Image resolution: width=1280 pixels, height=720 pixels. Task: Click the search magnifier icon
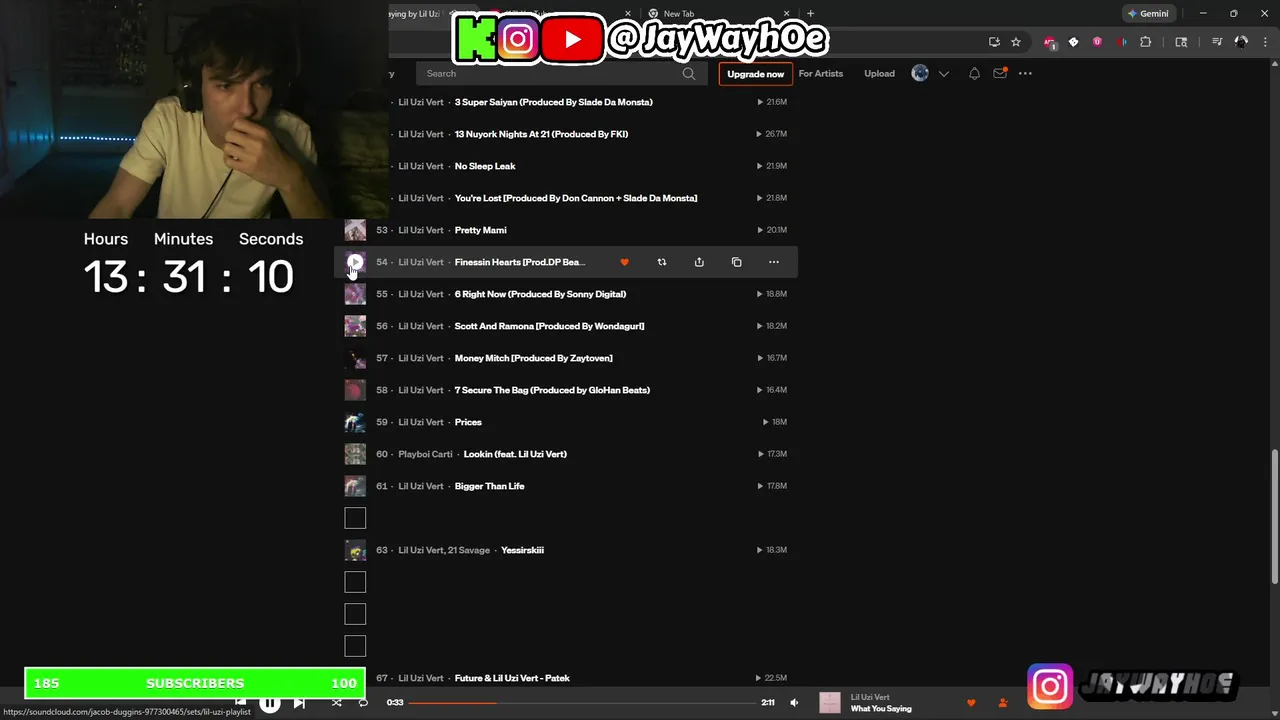[688, 73]
